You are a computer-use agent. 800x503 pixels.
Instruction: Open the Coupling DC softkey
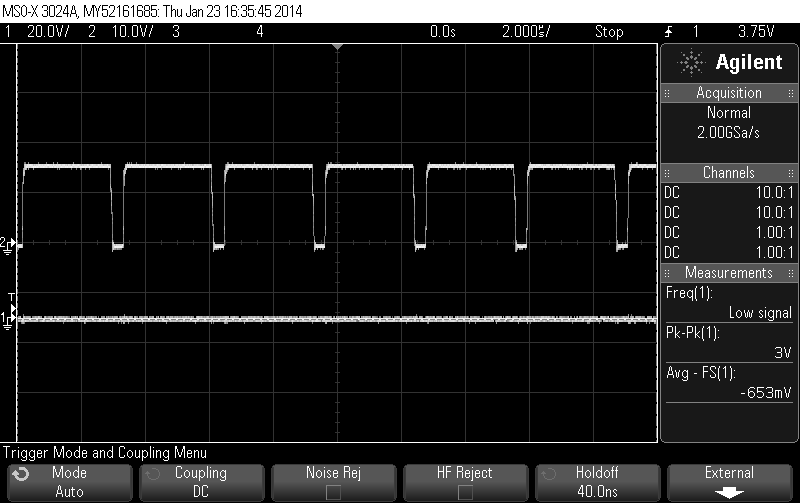point(201,482)
